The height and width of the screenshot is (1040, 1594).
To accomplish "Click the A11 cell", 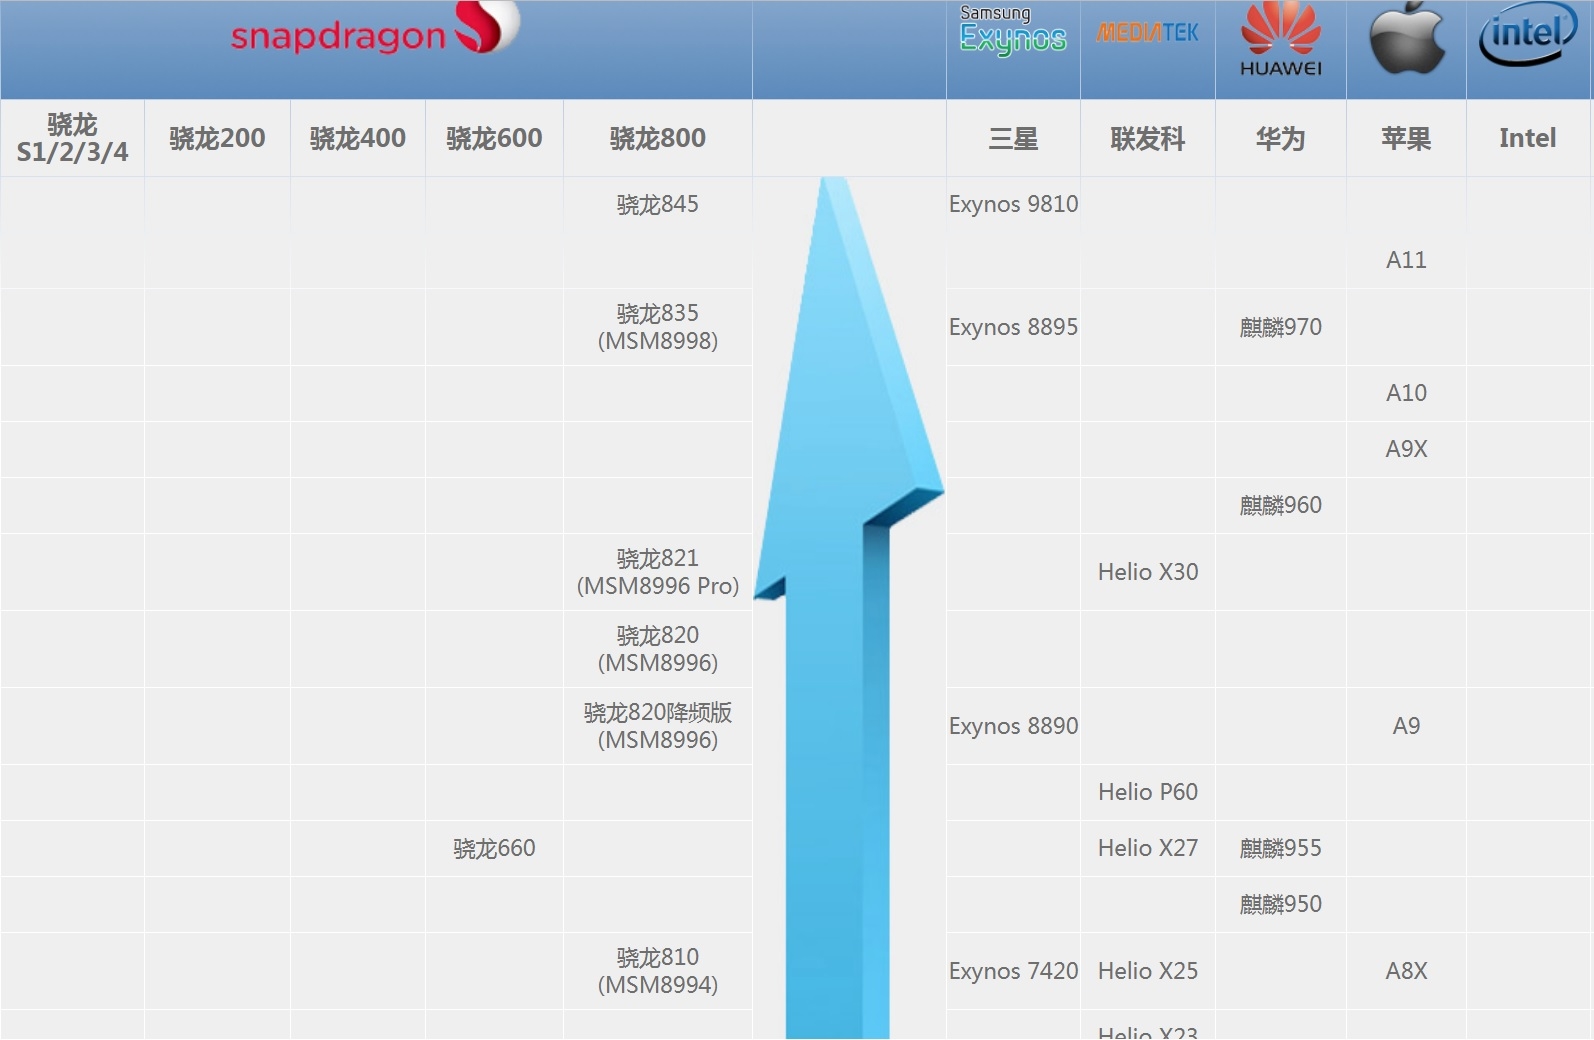I will [x=1407, y=260].
